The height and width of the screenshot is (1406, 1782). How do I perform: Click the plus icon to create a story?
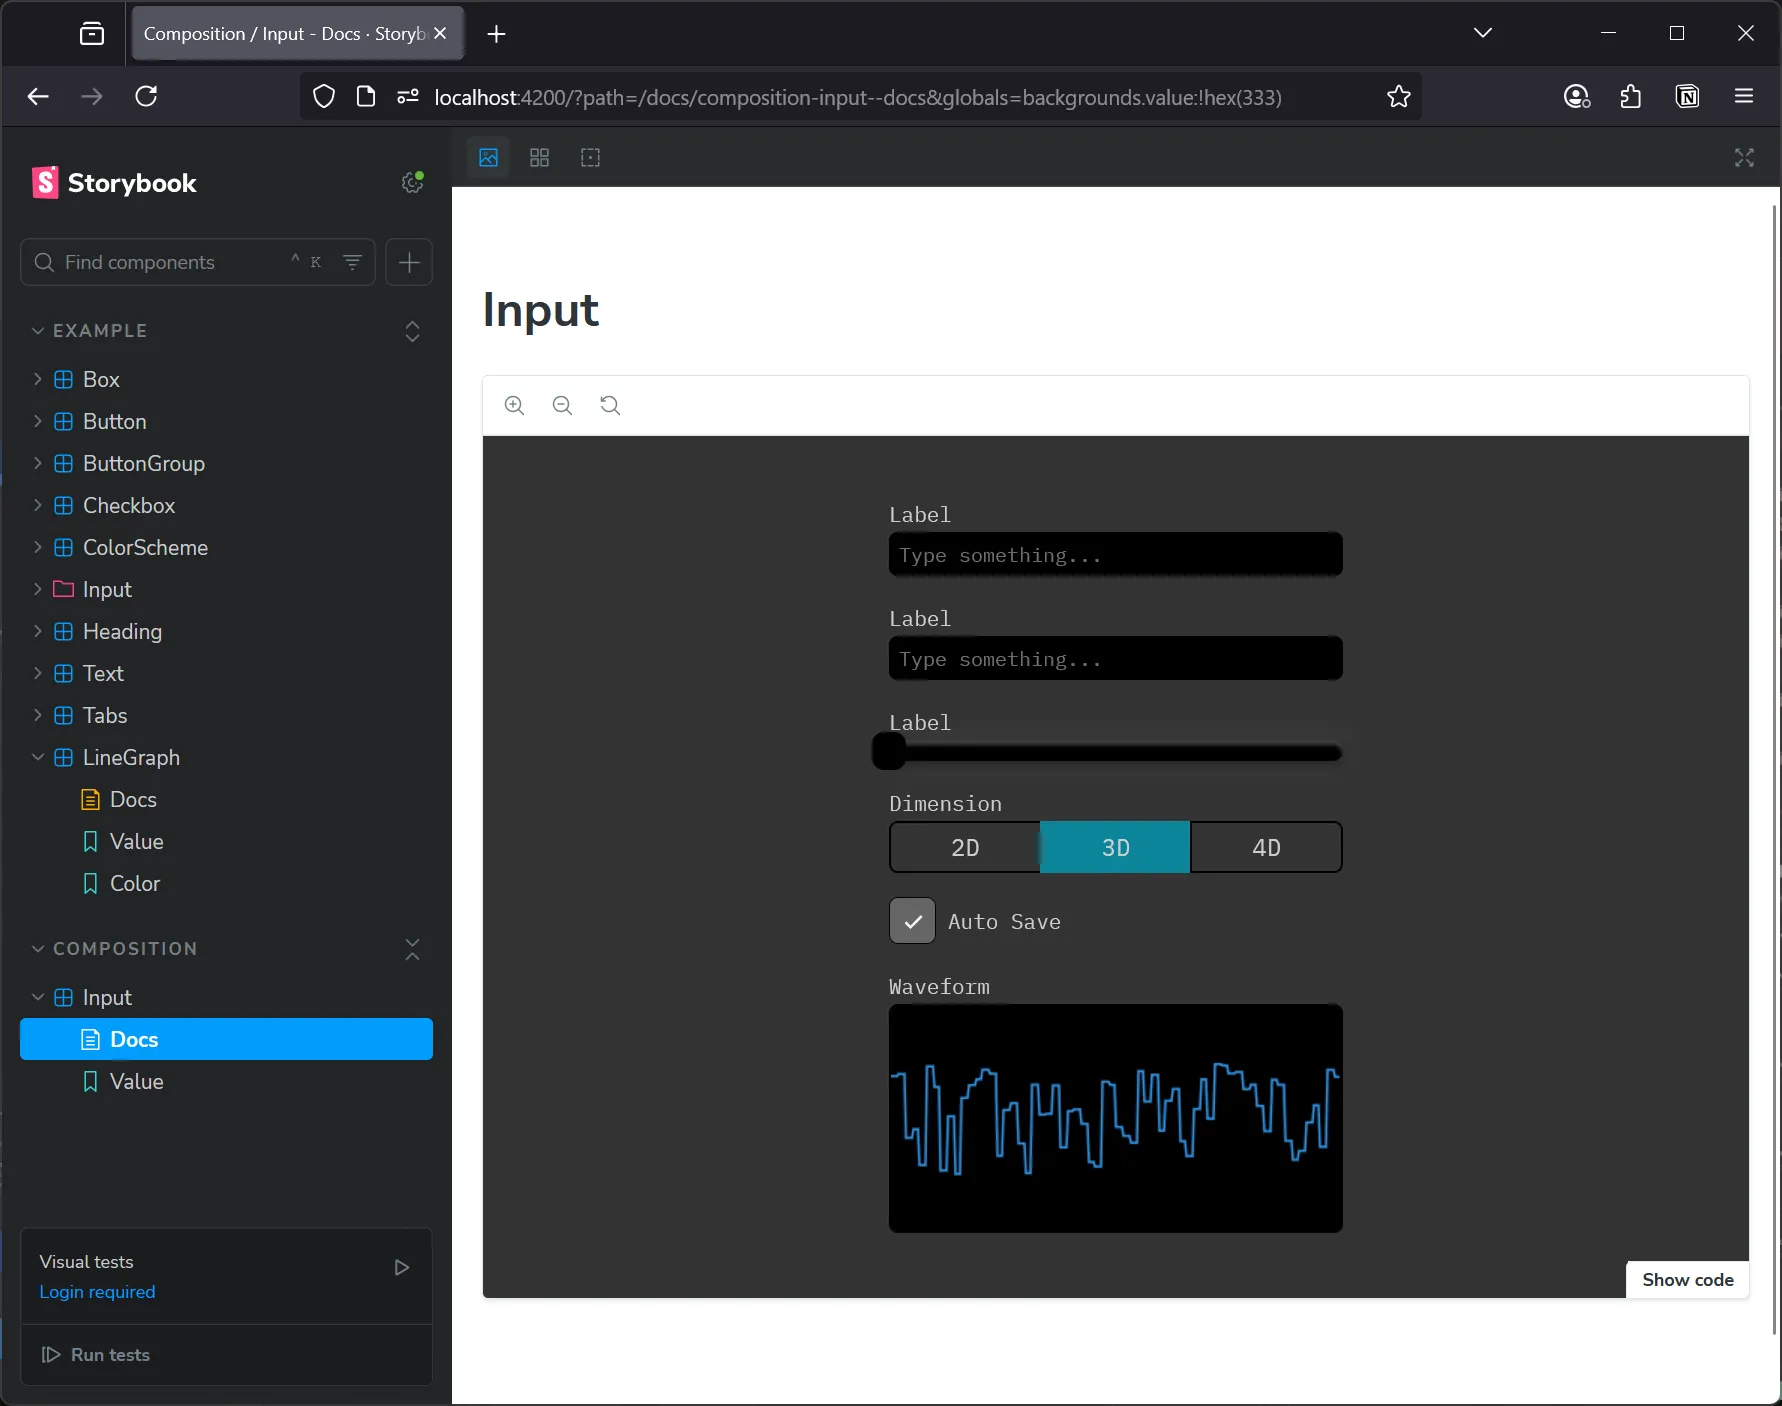pyautogui.click(x=409, y=262)
